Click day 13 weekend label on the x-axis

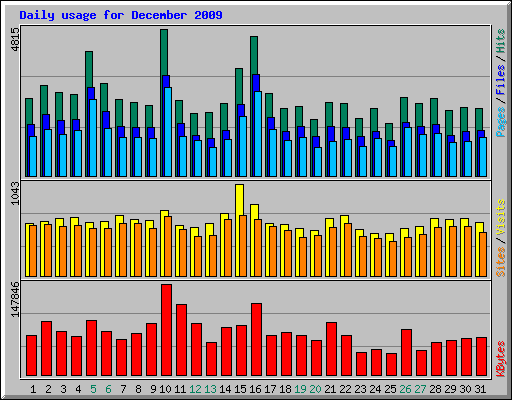pyautogui.click(x=210, y=389)
